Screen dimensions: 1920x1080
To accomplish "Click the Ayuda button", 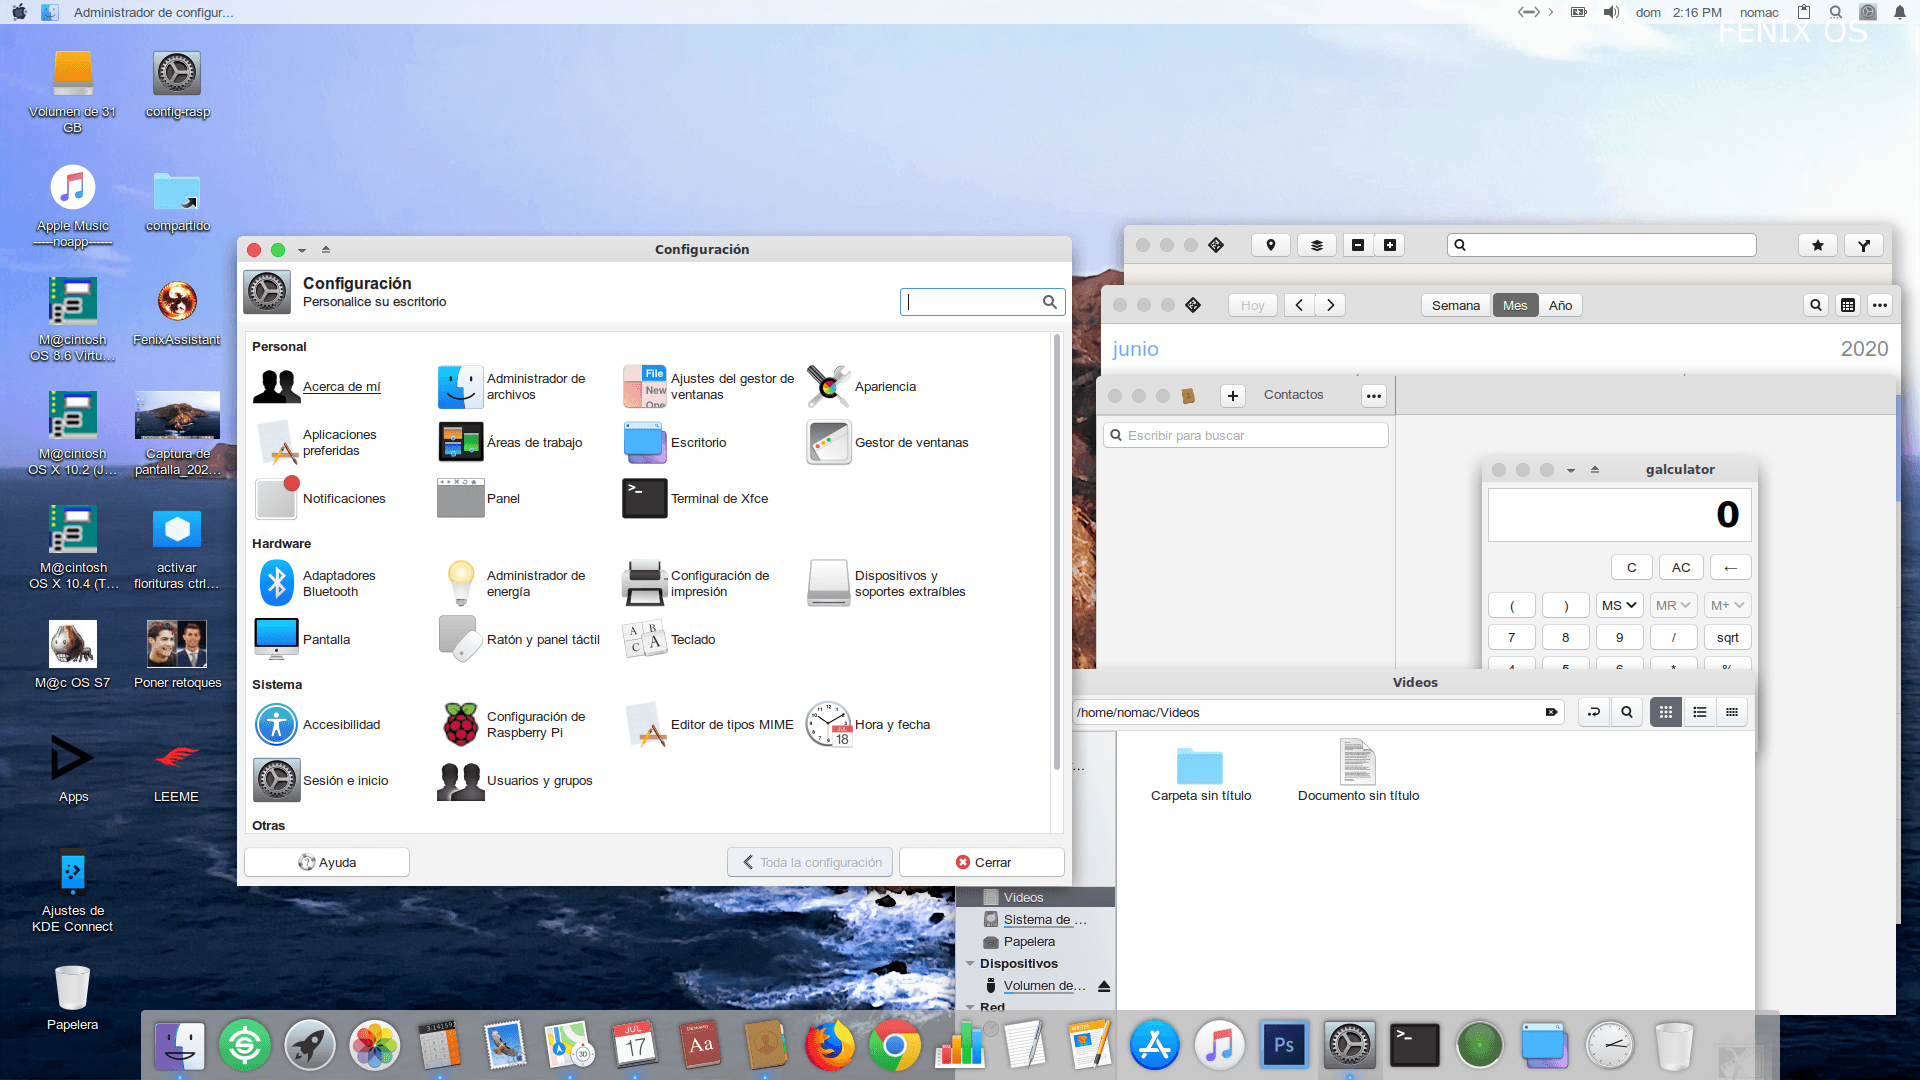I will (x=327, y=863).
